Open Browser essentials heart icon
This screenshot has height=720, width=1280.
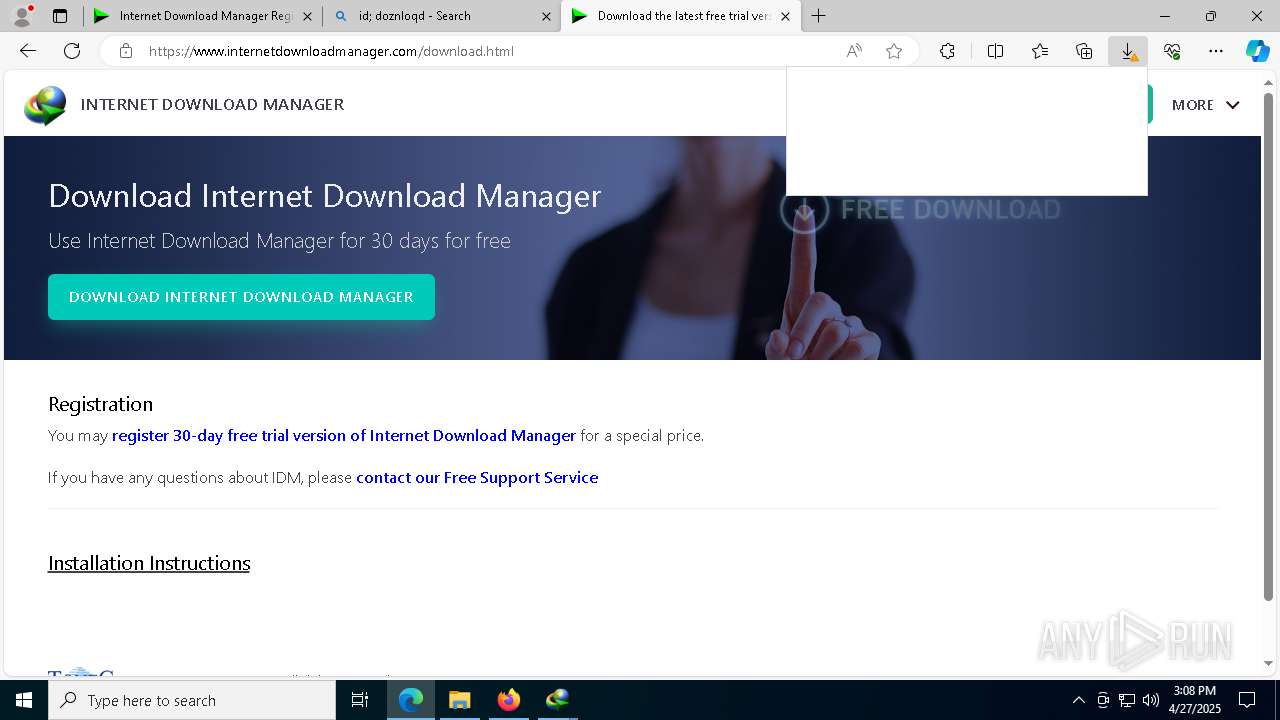1172,51
